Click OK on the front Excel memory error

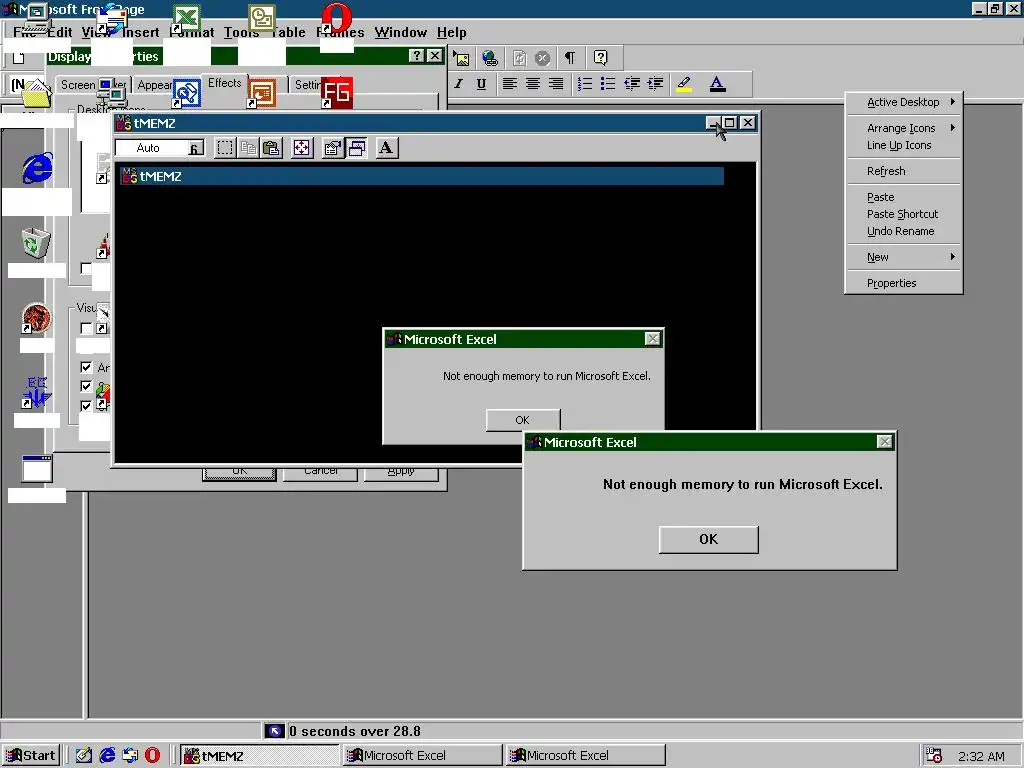point(709,539)
